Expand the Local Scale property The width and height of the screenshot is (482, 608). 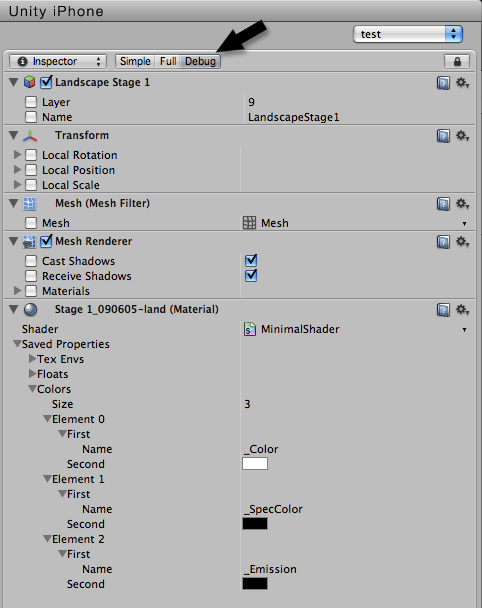point(17,185)
